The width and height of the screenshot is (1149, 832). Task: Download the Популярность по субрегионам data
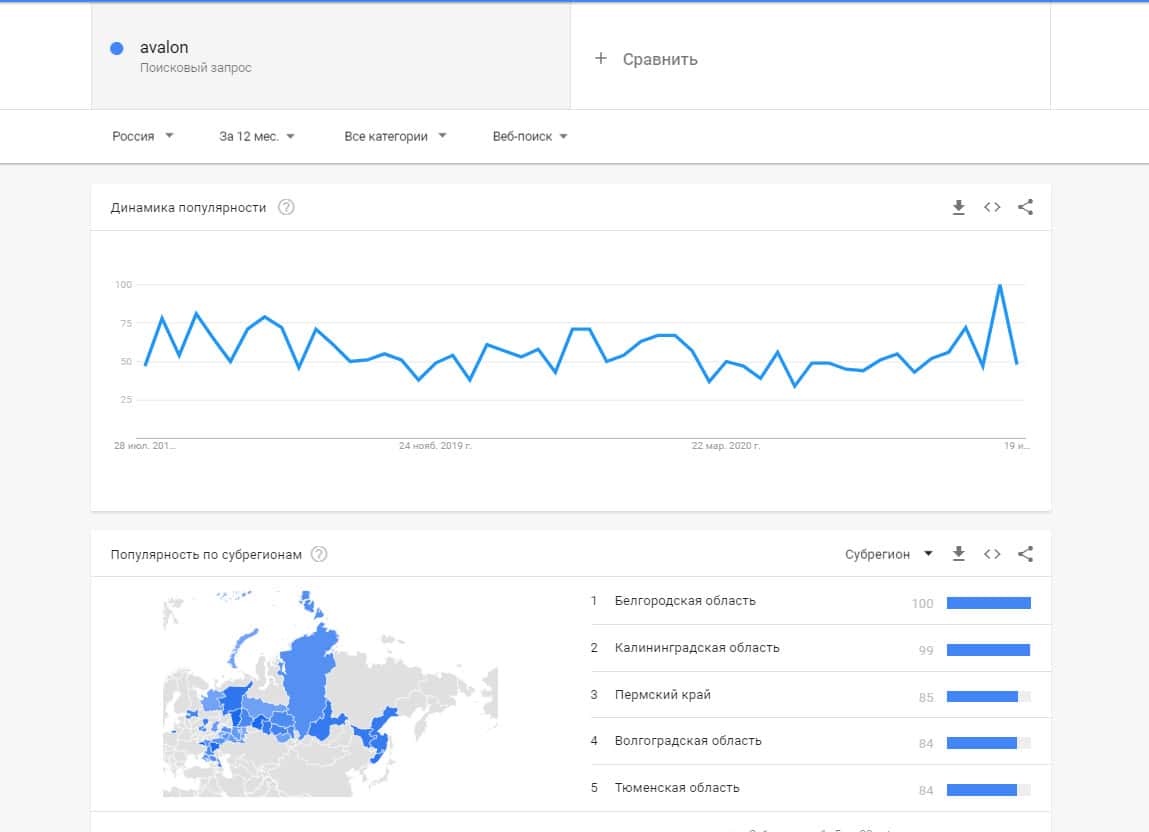pos(958,554)
